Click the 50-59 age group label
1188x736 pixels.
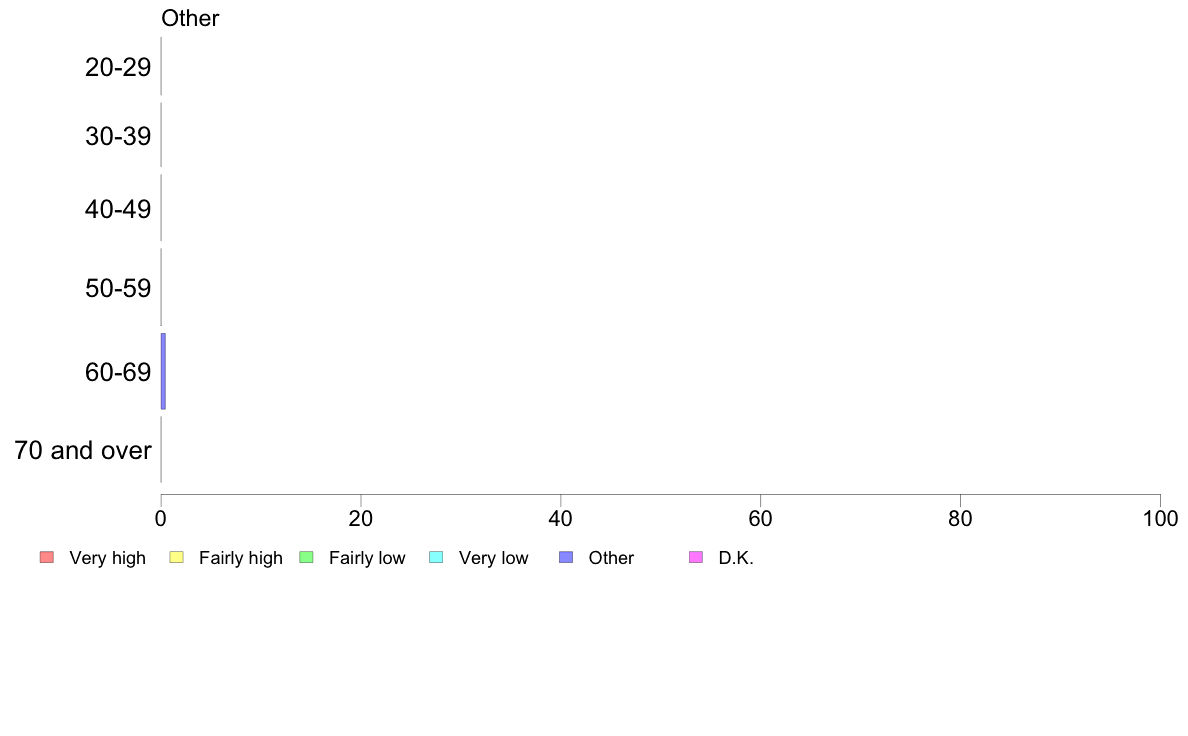[x=118, y=288]
